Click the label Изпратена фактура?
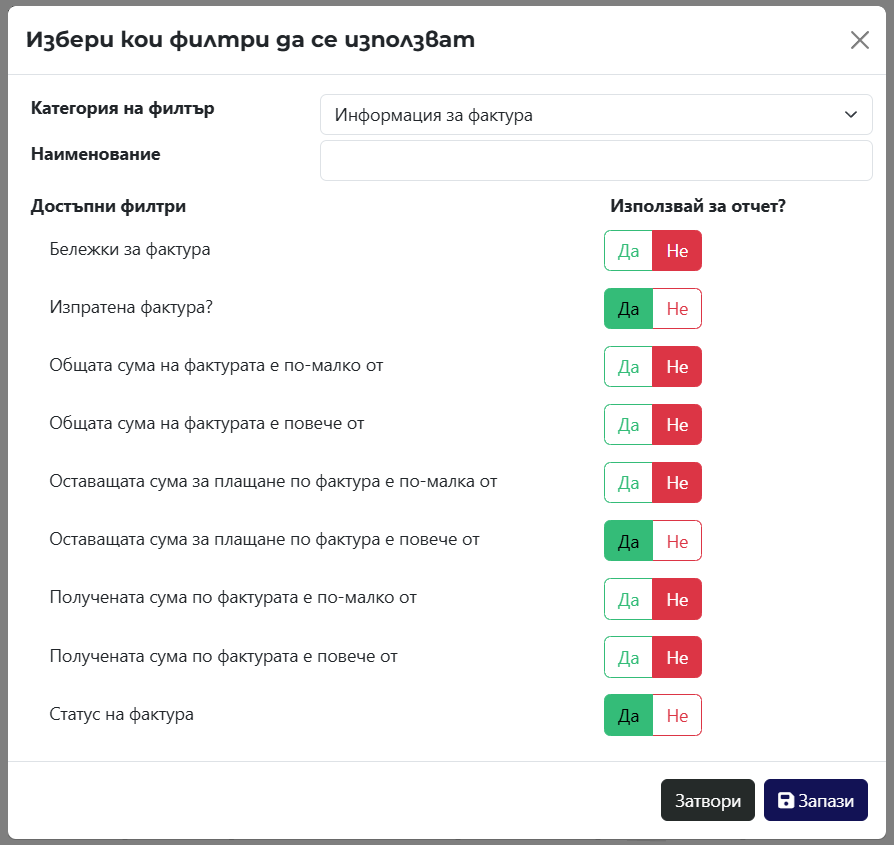Viewport: 894px width, 845px height. [x=131, y=307]
